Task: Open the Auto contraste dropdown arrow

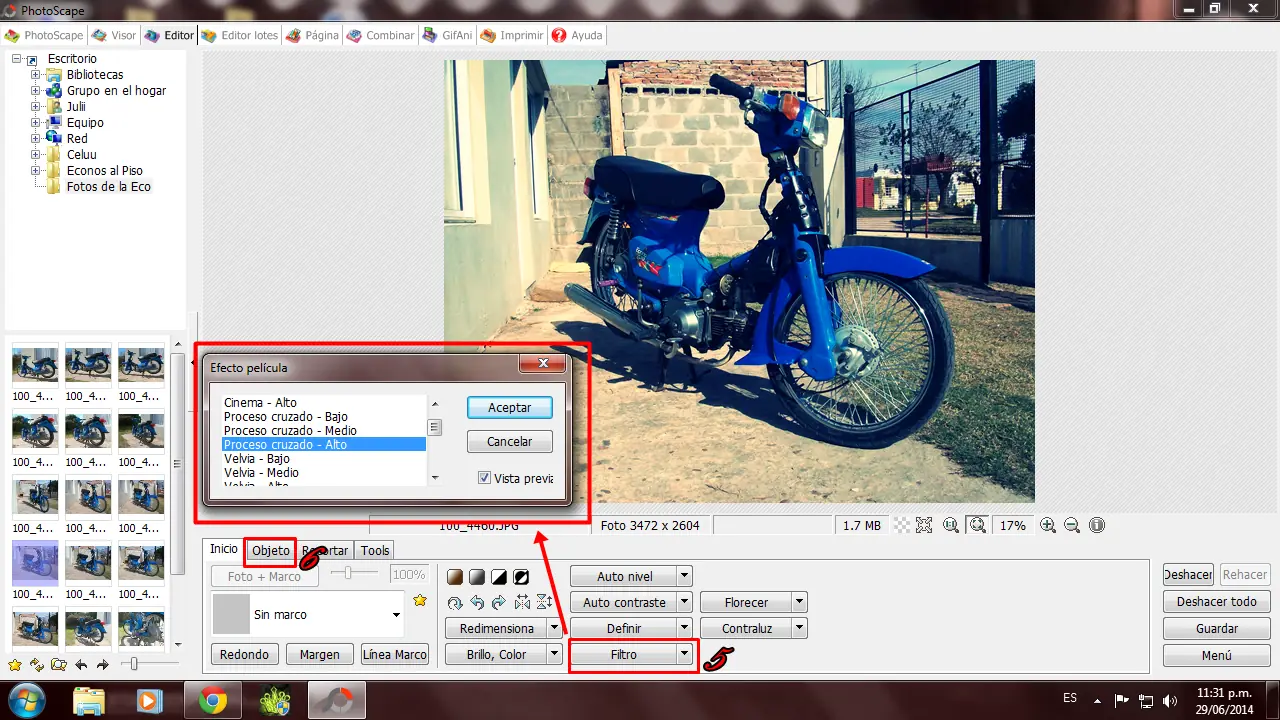Action: click(x=684, y=602)
